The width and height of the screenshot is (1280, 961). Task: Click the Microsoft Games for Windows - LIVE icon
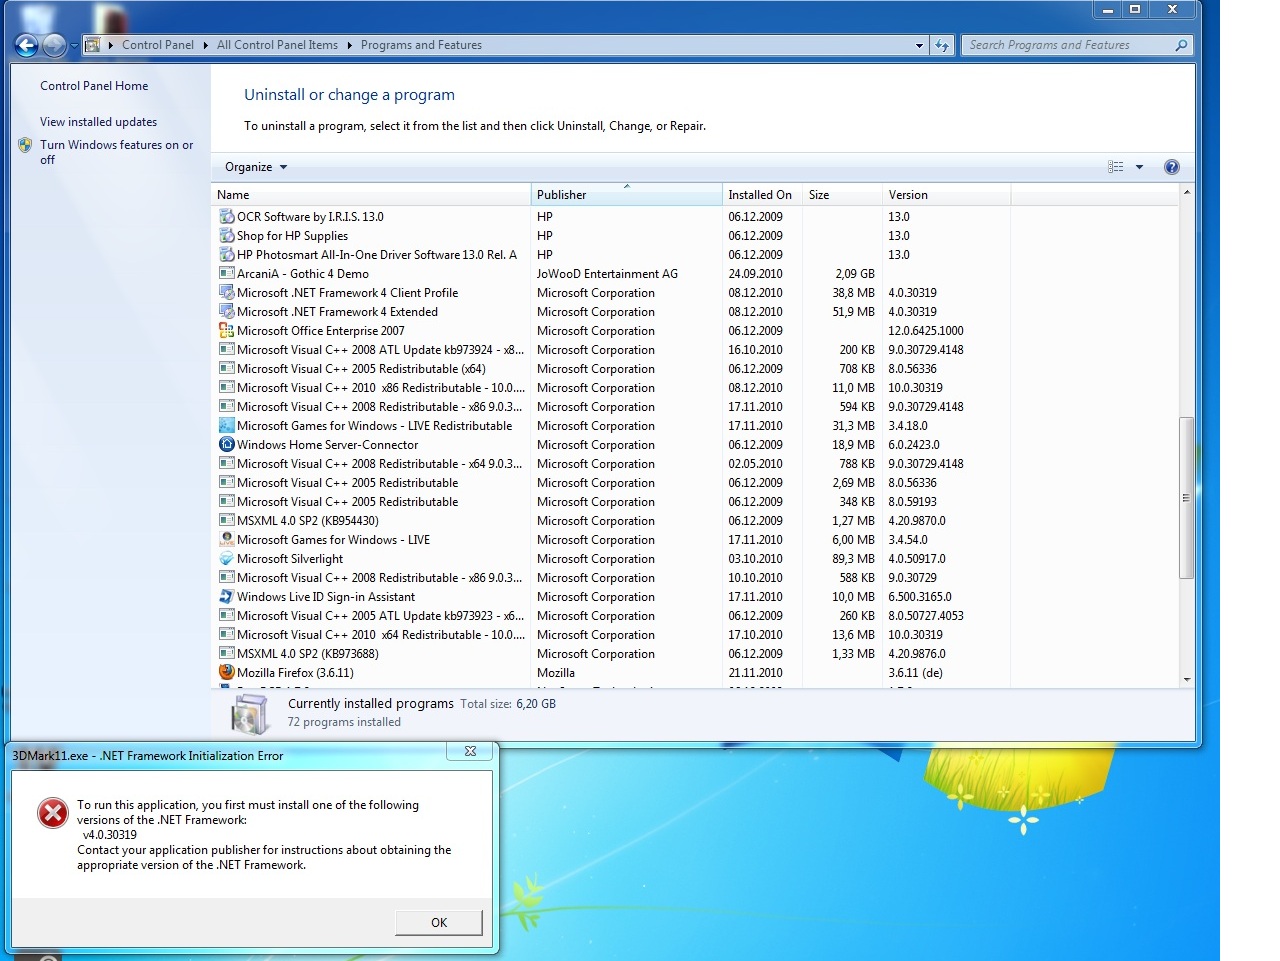pyautogui.click(x=227, y=539)
